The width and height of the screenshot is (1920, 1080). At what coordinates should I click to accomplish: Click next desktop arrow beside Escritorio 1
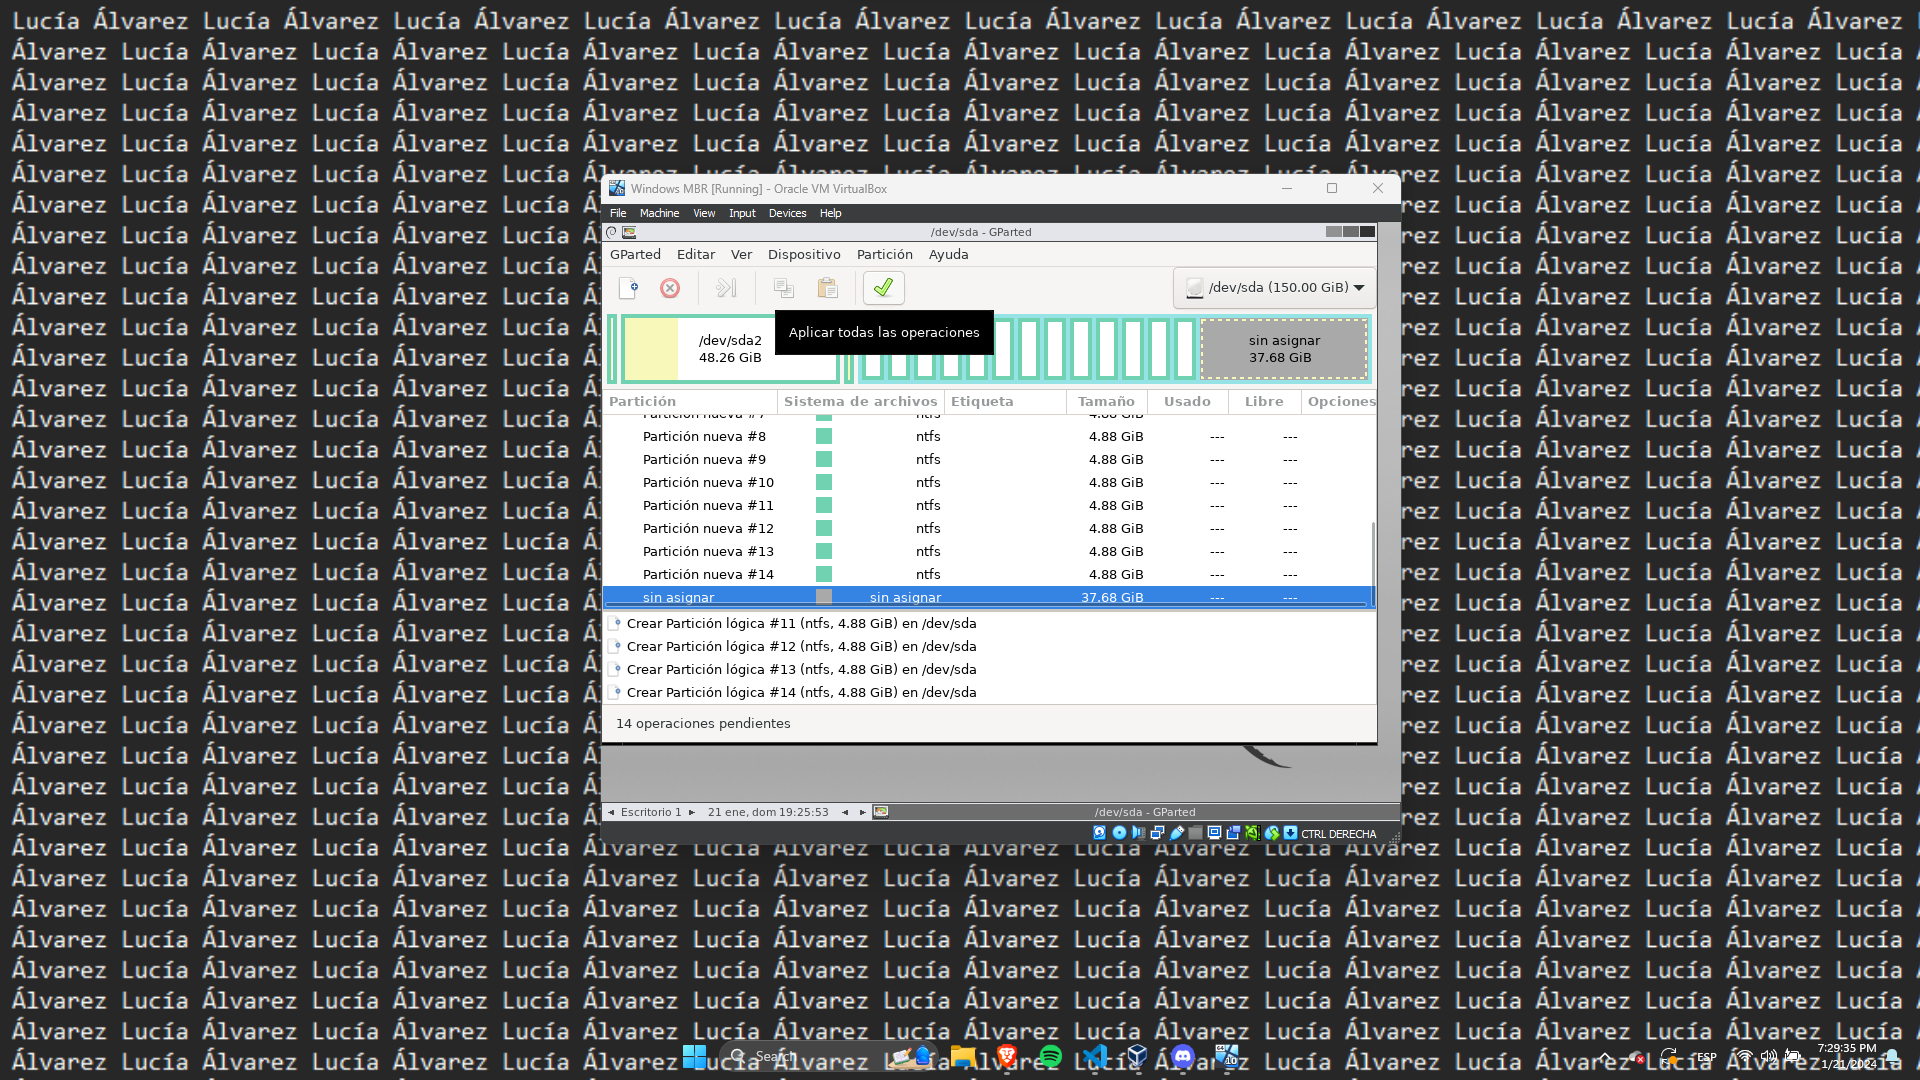(691, 813)
